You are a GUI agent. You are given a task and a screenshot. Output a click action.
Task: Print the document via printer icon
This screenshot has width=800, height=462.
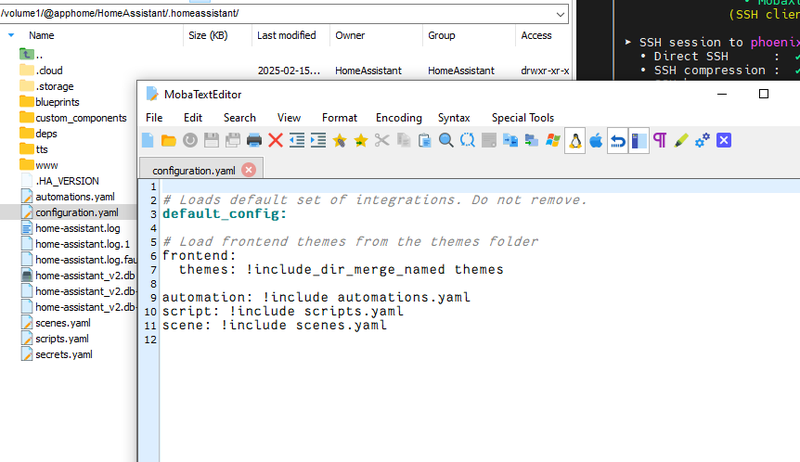tap(254, 140)
